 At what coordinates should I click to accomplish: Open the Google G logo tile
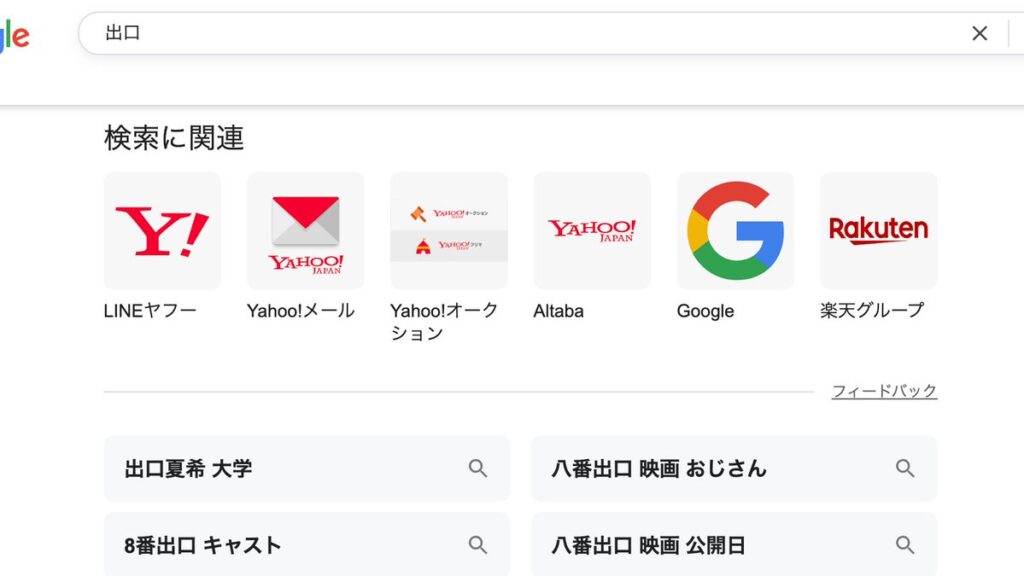[x=735, y=231]
